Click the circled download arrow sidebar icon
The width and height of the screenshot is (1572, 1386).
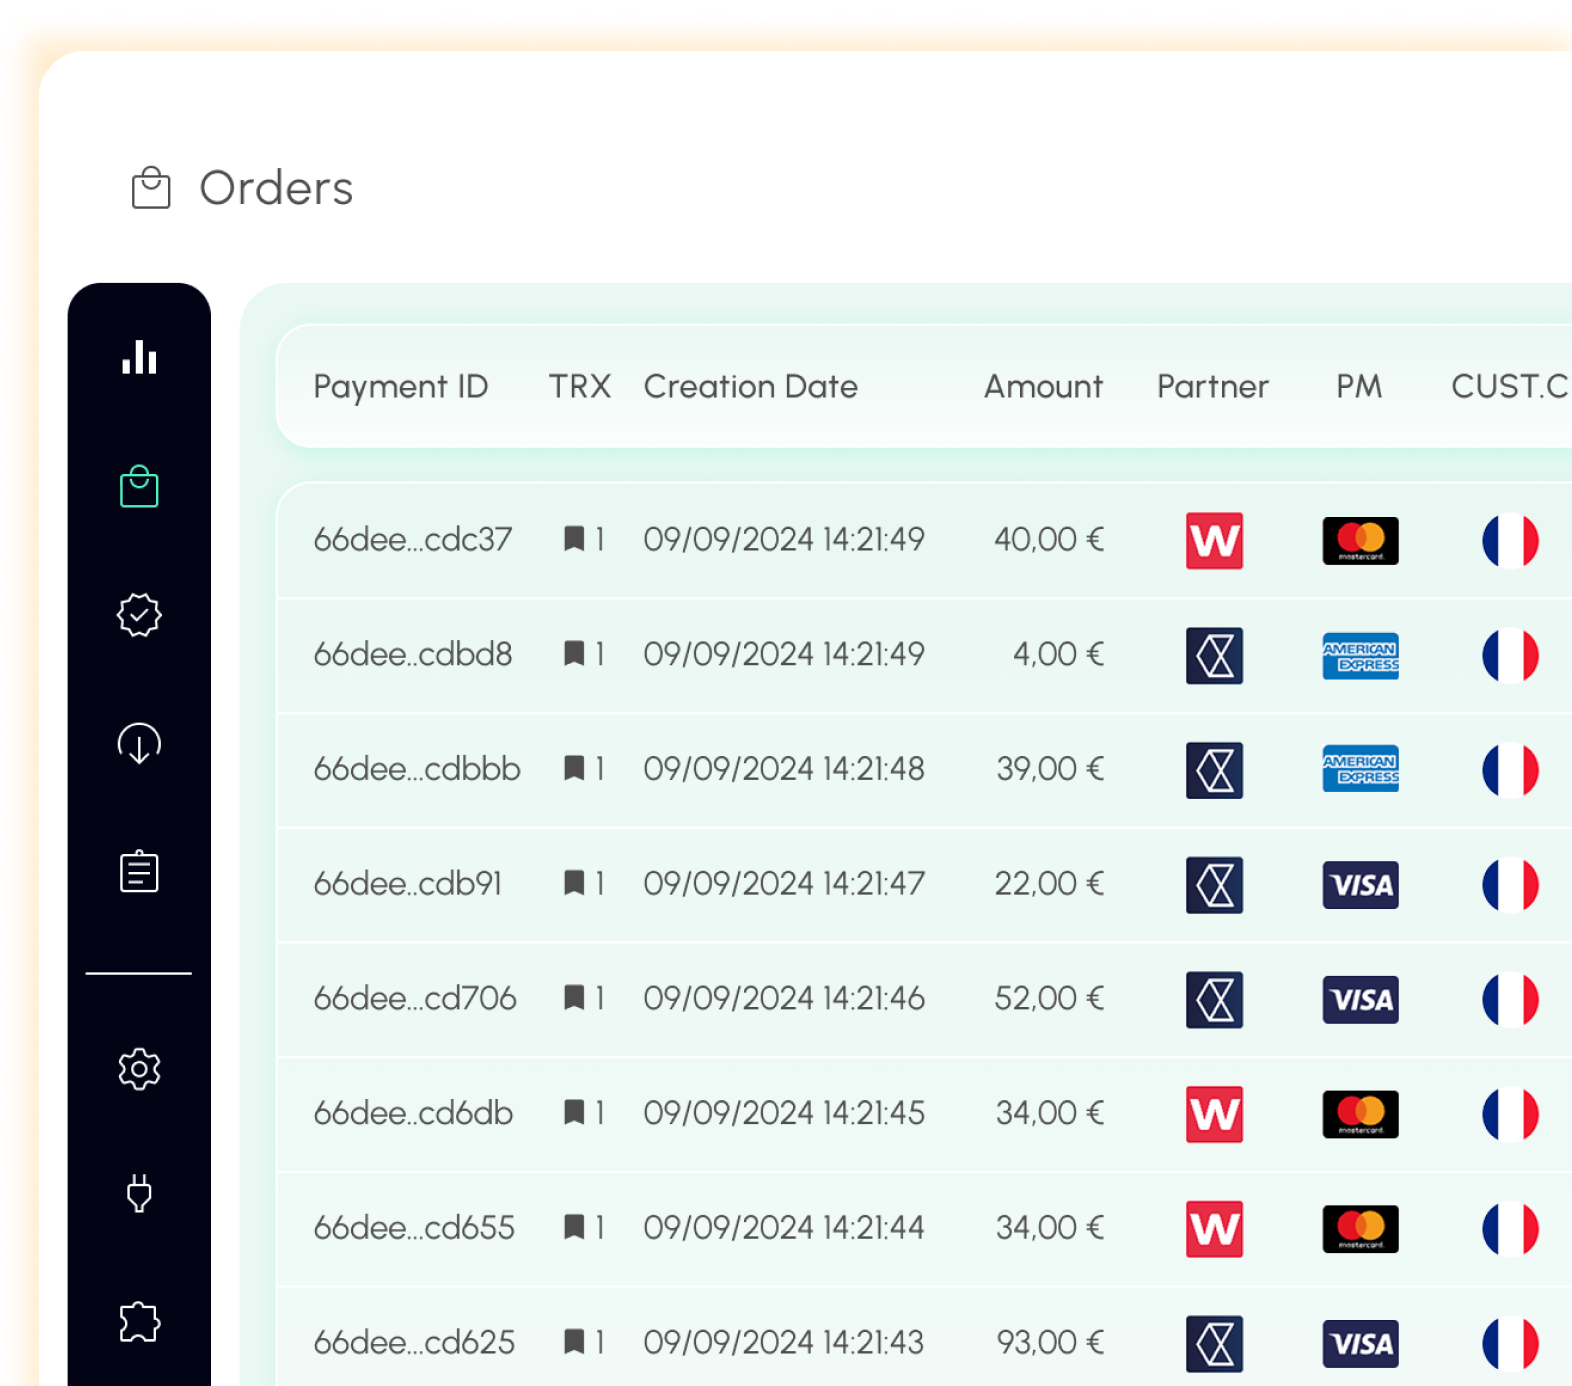coord(139,744)
